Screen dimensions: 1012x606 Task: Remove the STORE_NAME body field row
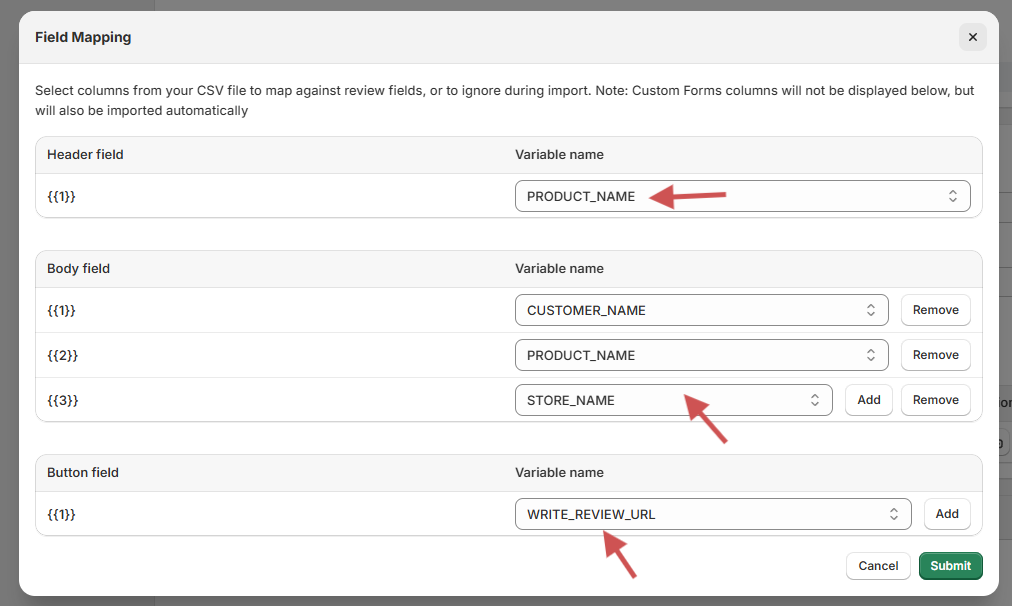[935, 400]
